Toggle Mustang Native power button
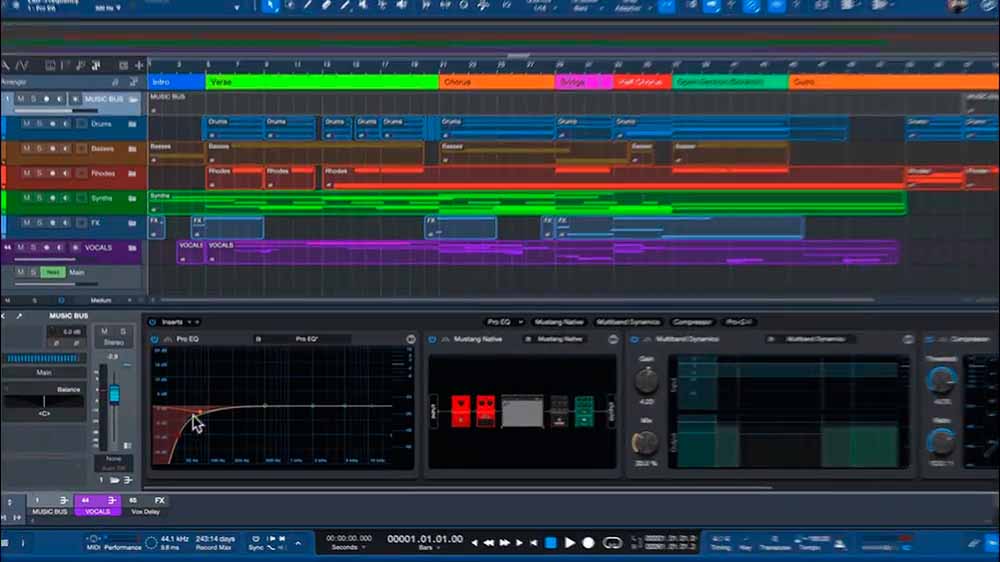 click(432, 339)
